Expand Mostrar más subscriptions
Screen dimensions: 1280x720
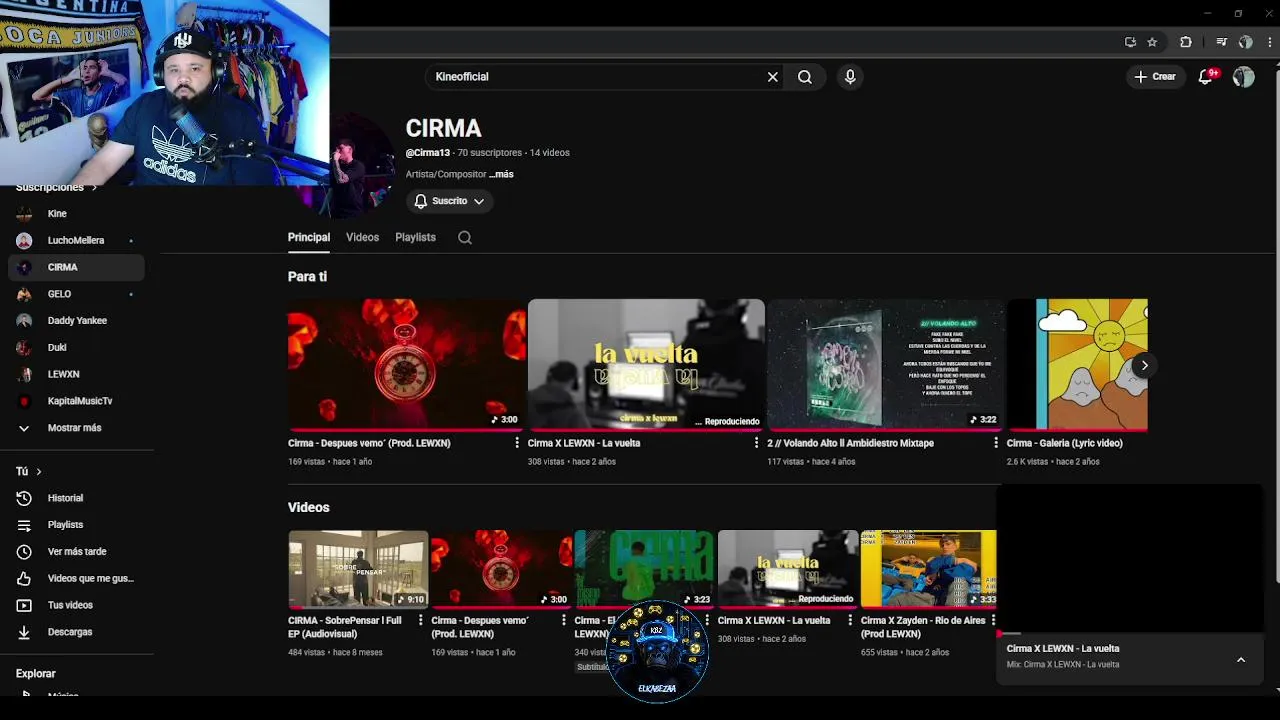point(77,428)
